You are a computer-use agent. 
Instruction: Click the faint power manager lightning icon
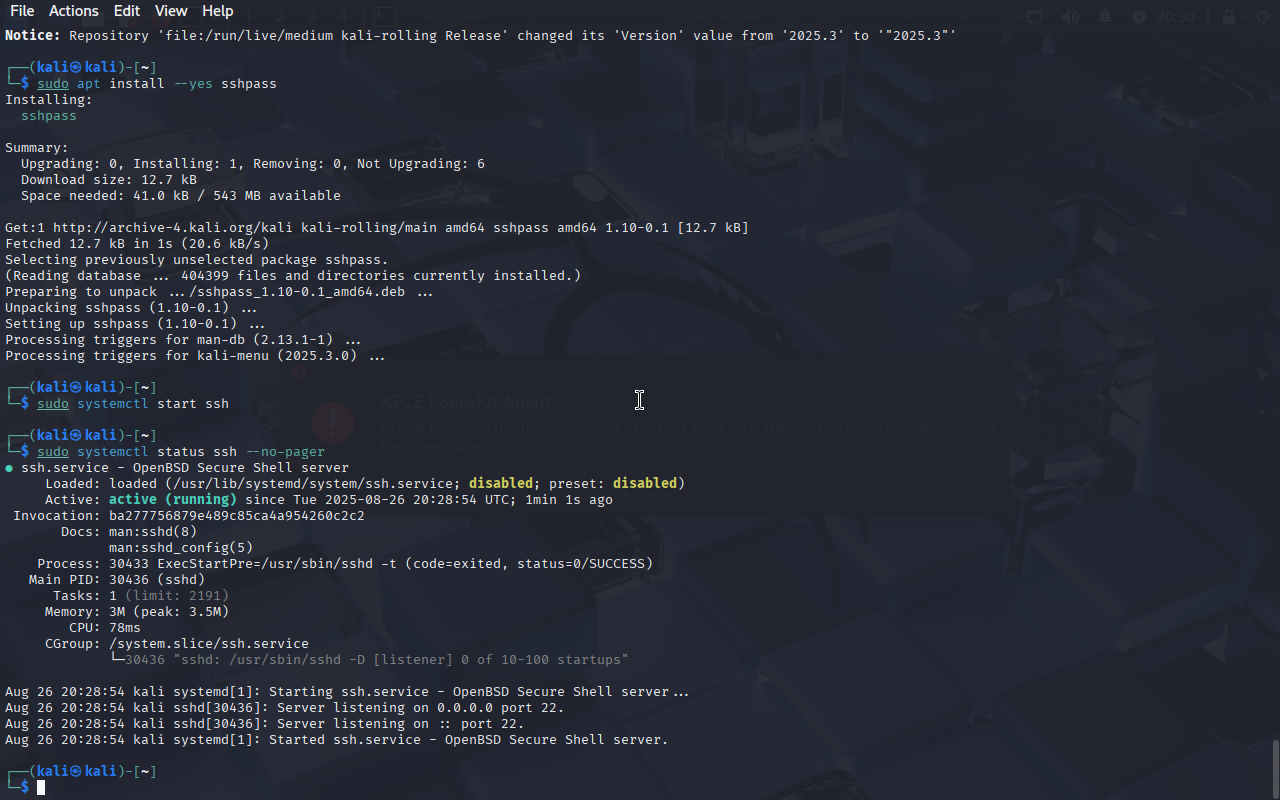pos(1139,17)
